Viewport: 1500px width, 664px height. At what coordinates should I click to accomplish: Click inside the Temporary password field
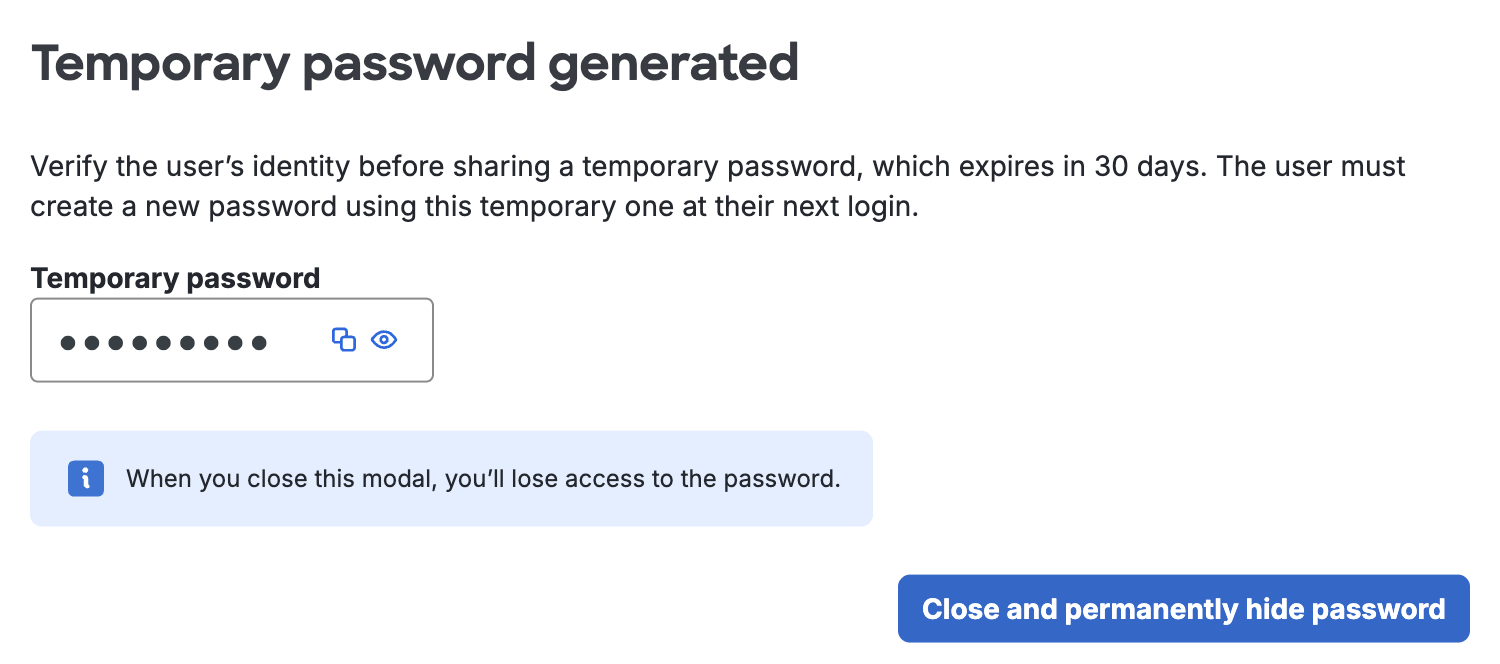click(160, 340)
